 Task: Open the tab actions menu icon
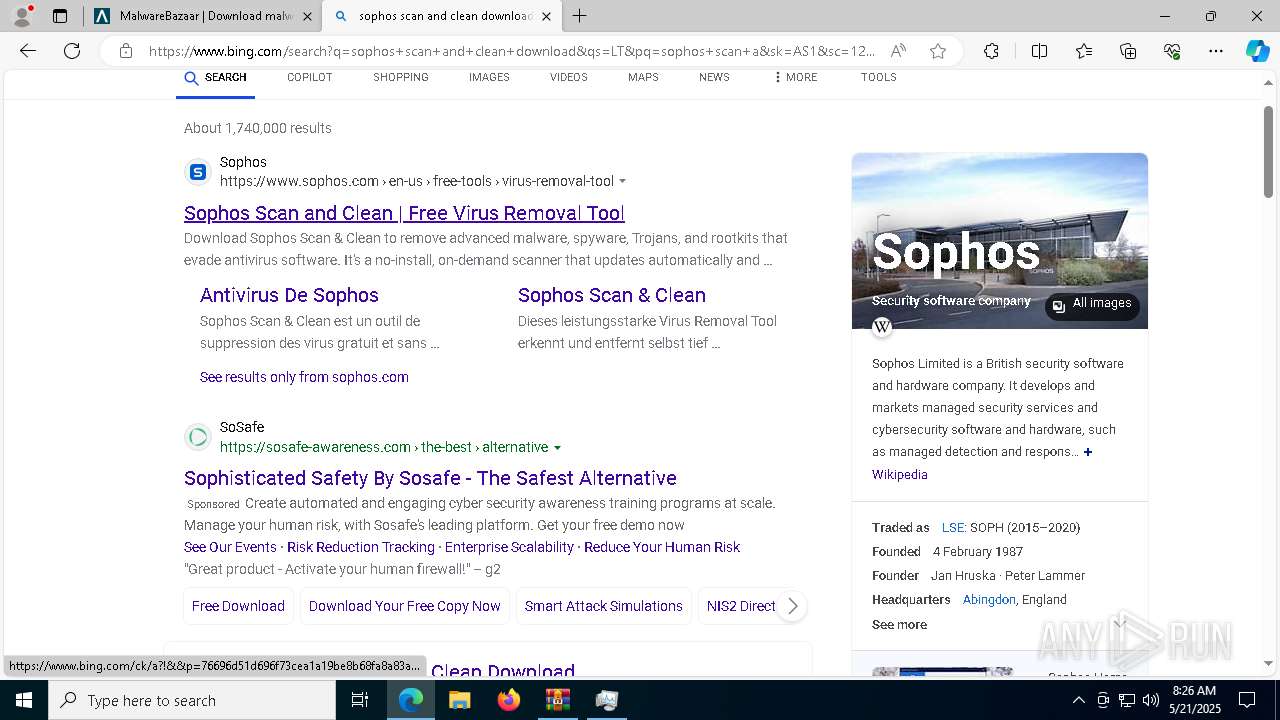click(x=60, y=16)
